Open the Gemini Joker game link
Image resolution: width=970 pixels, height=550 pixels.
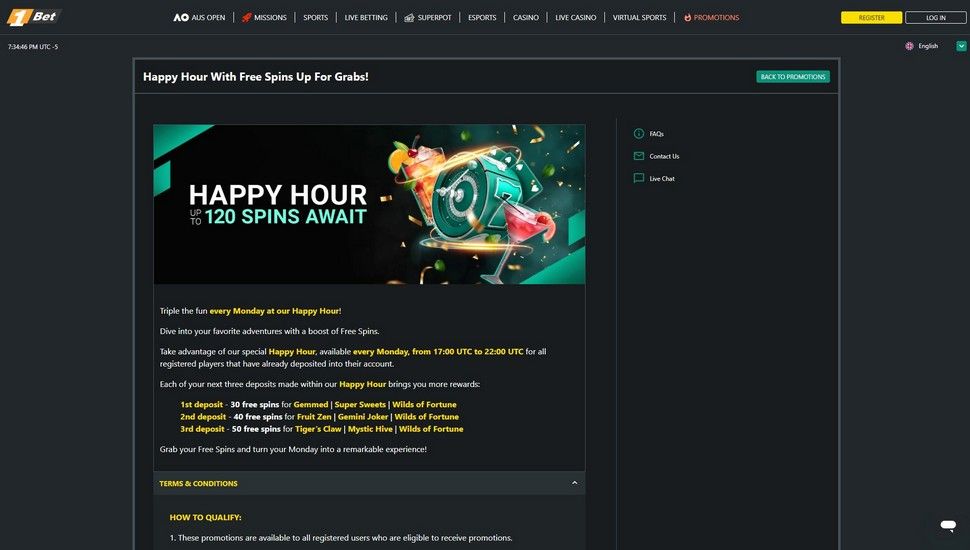click(363, 417)
